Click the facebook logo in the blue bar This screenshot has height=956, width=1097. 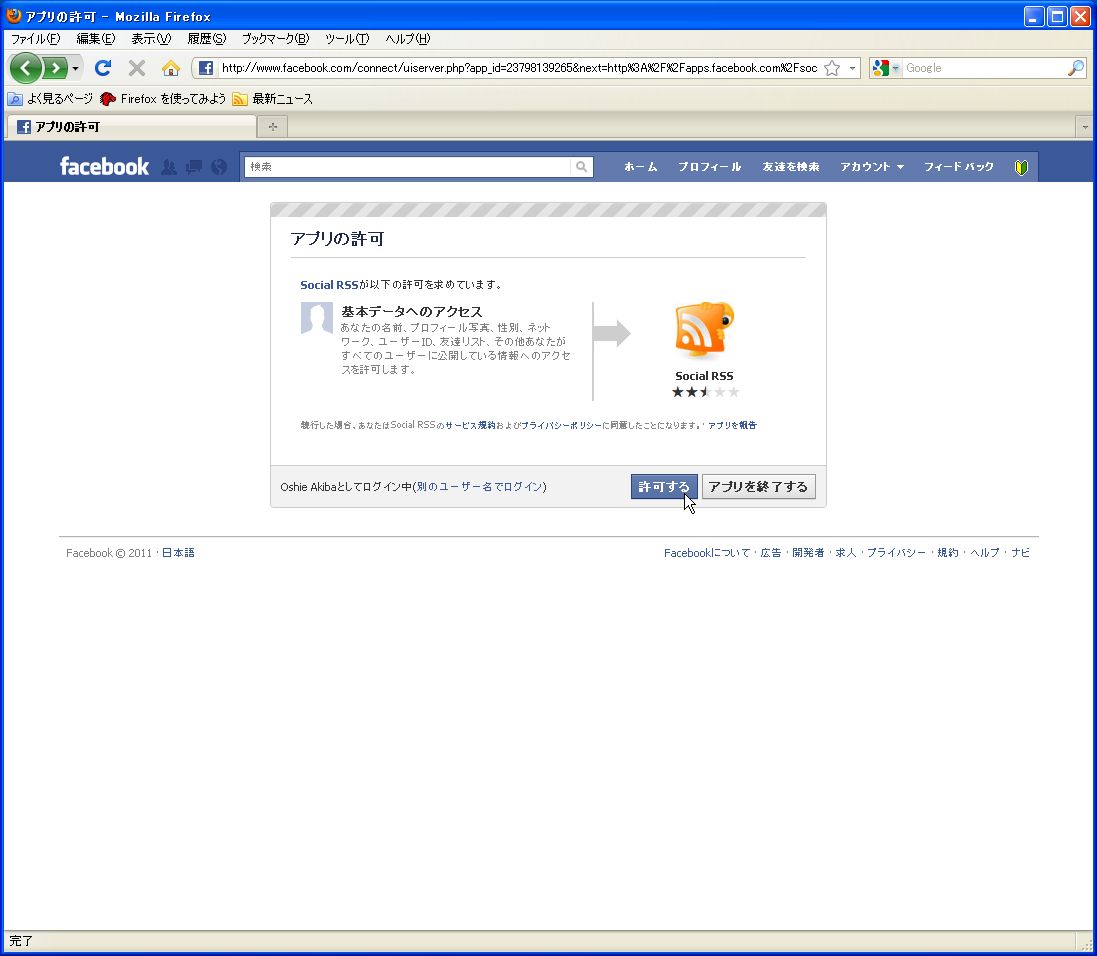104,167
